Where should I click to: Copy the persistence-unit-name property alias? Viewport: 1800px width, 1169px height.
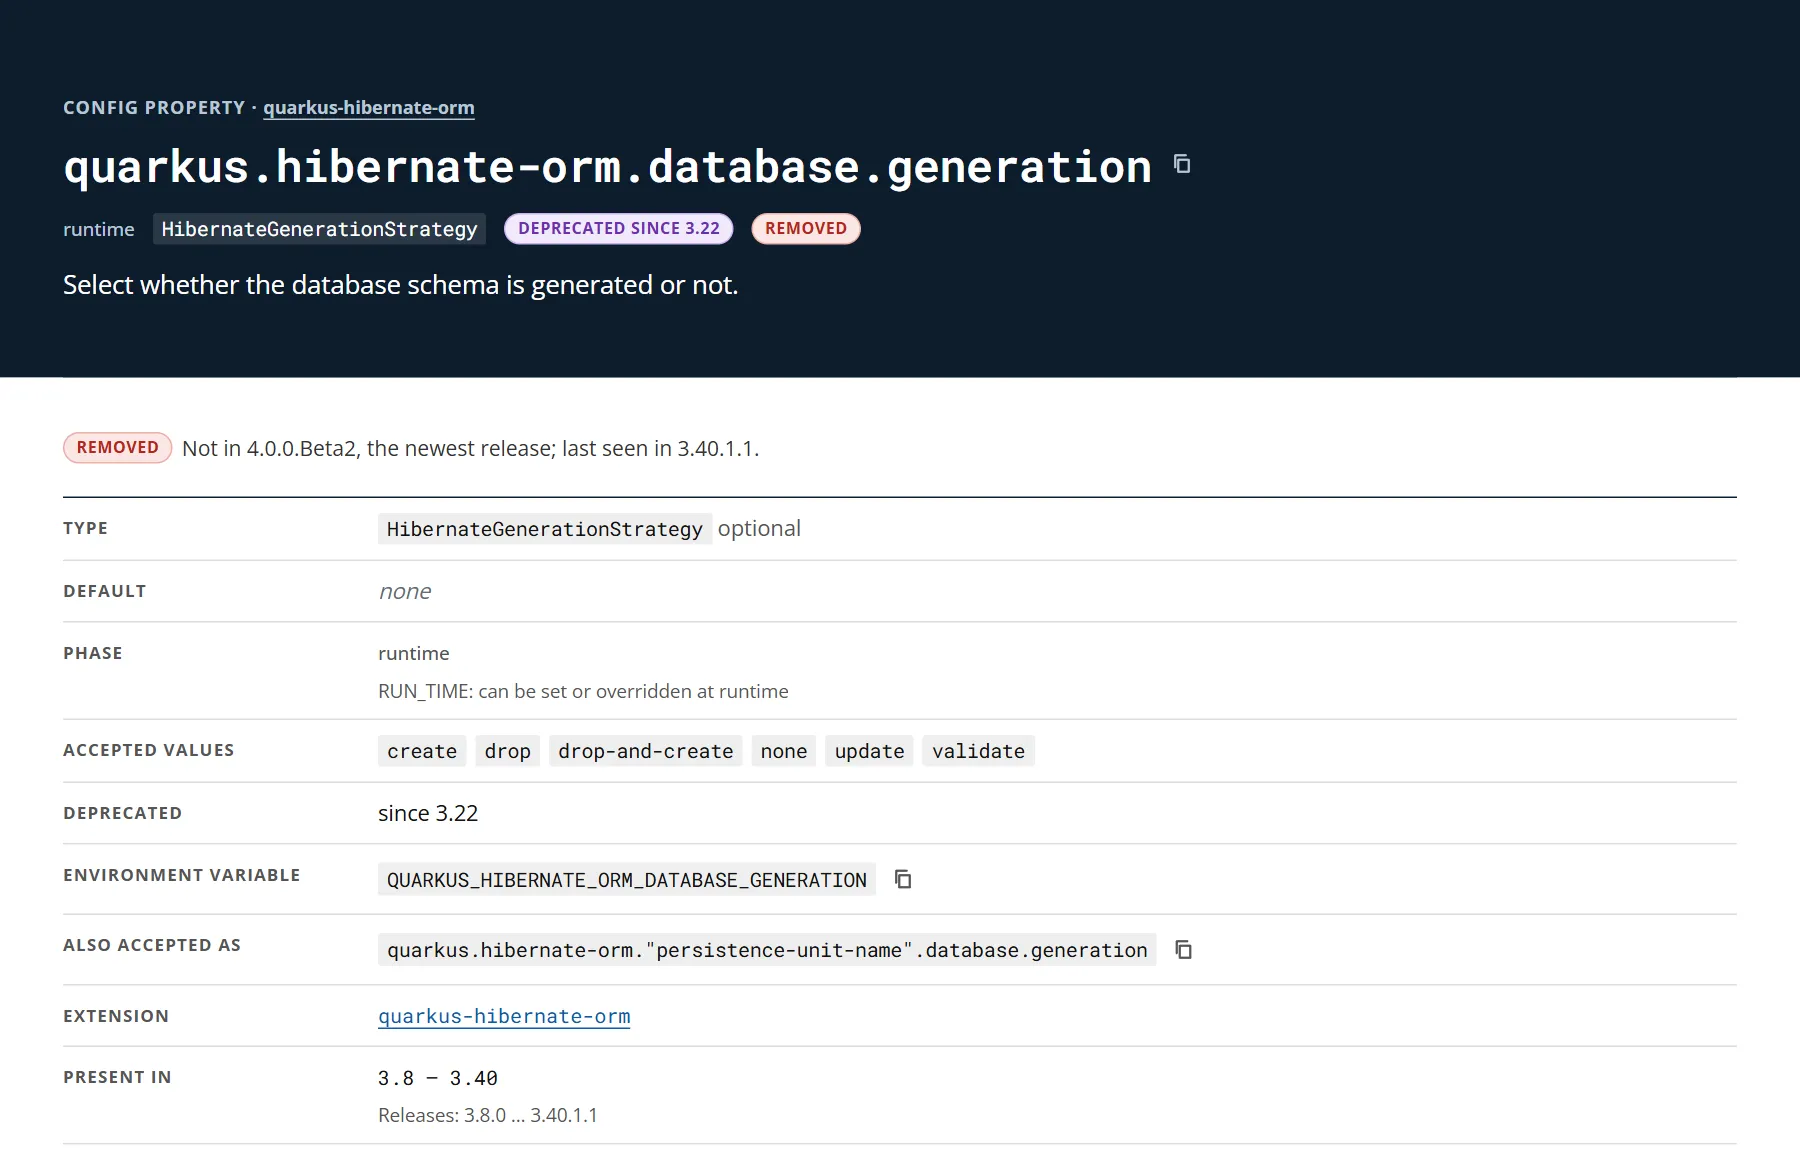(x=1184, y=949)
